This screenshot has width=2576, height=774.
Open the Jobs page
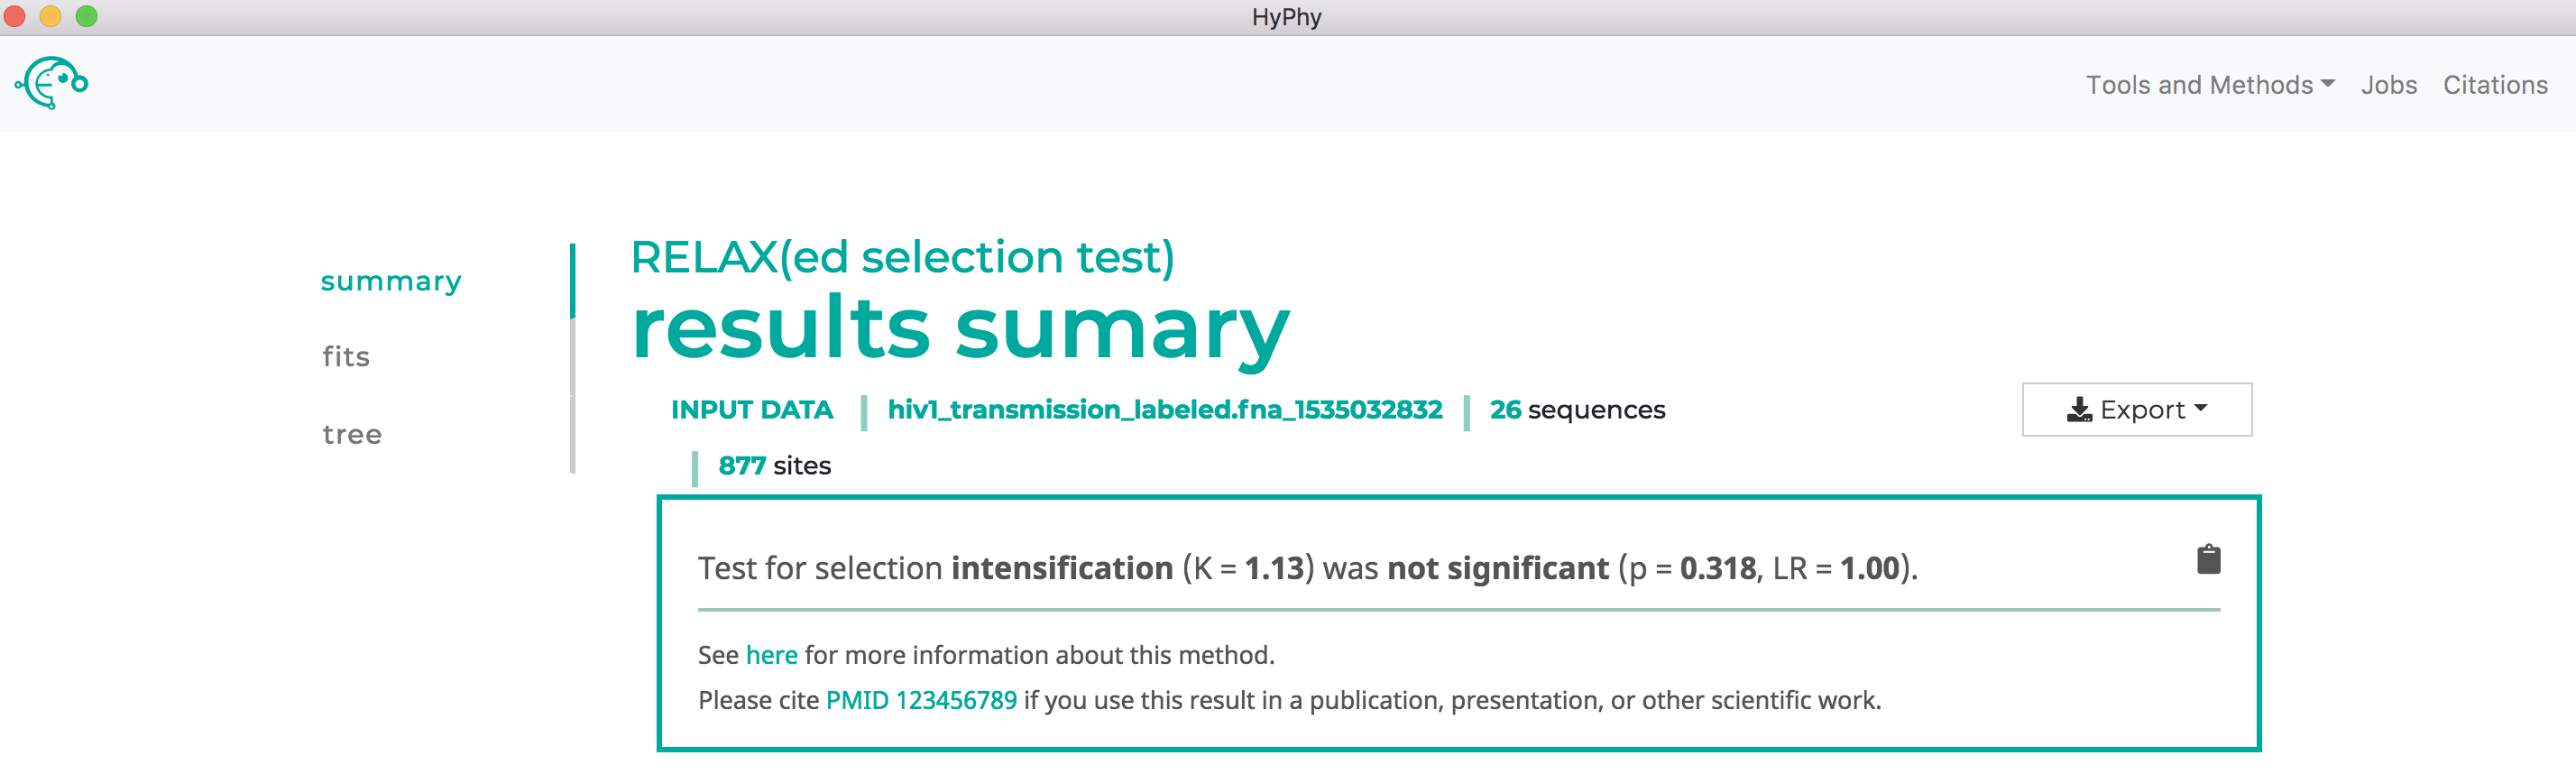tap(2389, 85)
